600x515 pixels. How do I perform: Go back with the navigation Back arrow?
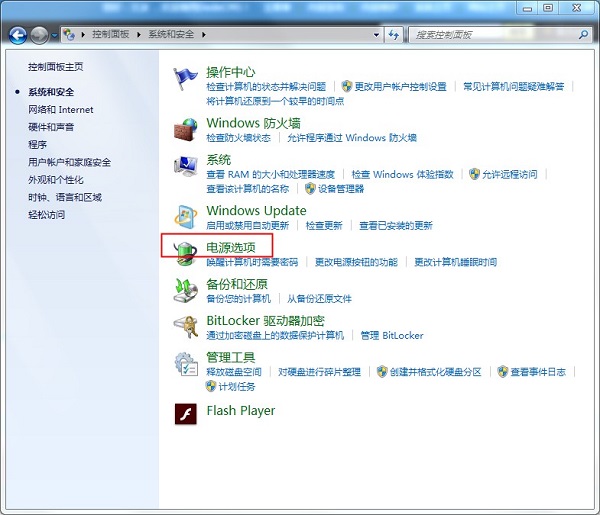point(17,35)
